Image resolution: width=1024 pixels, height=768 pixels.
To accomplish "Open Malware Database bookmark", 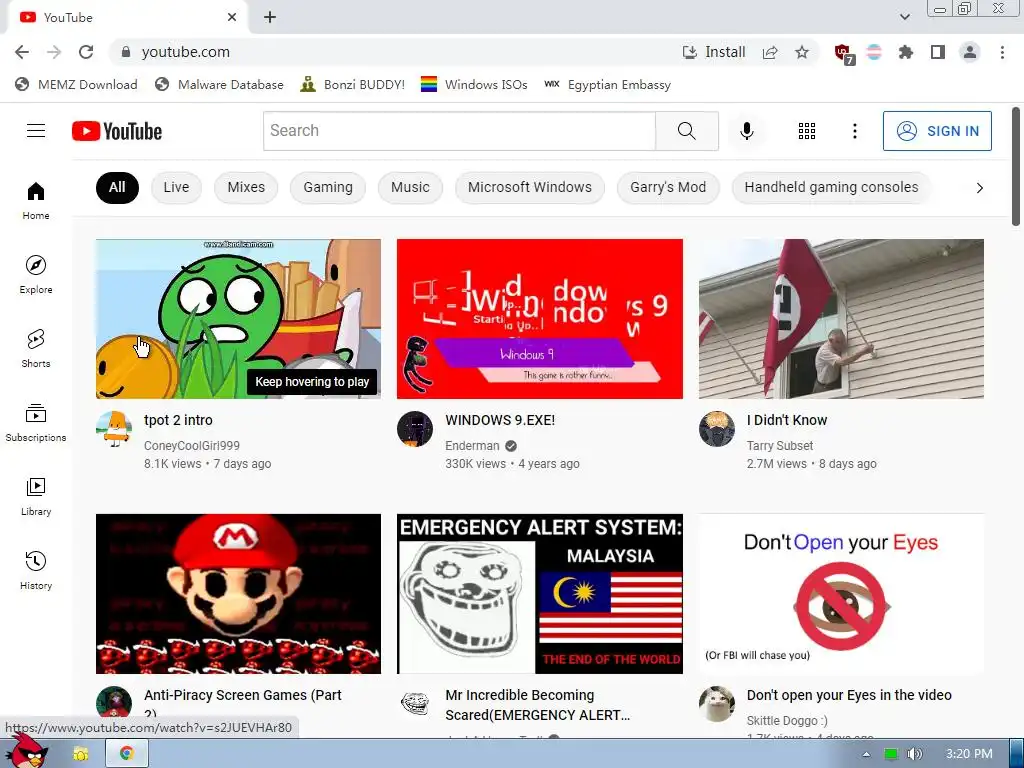I will pyautogui.click(x=219, y=85).
